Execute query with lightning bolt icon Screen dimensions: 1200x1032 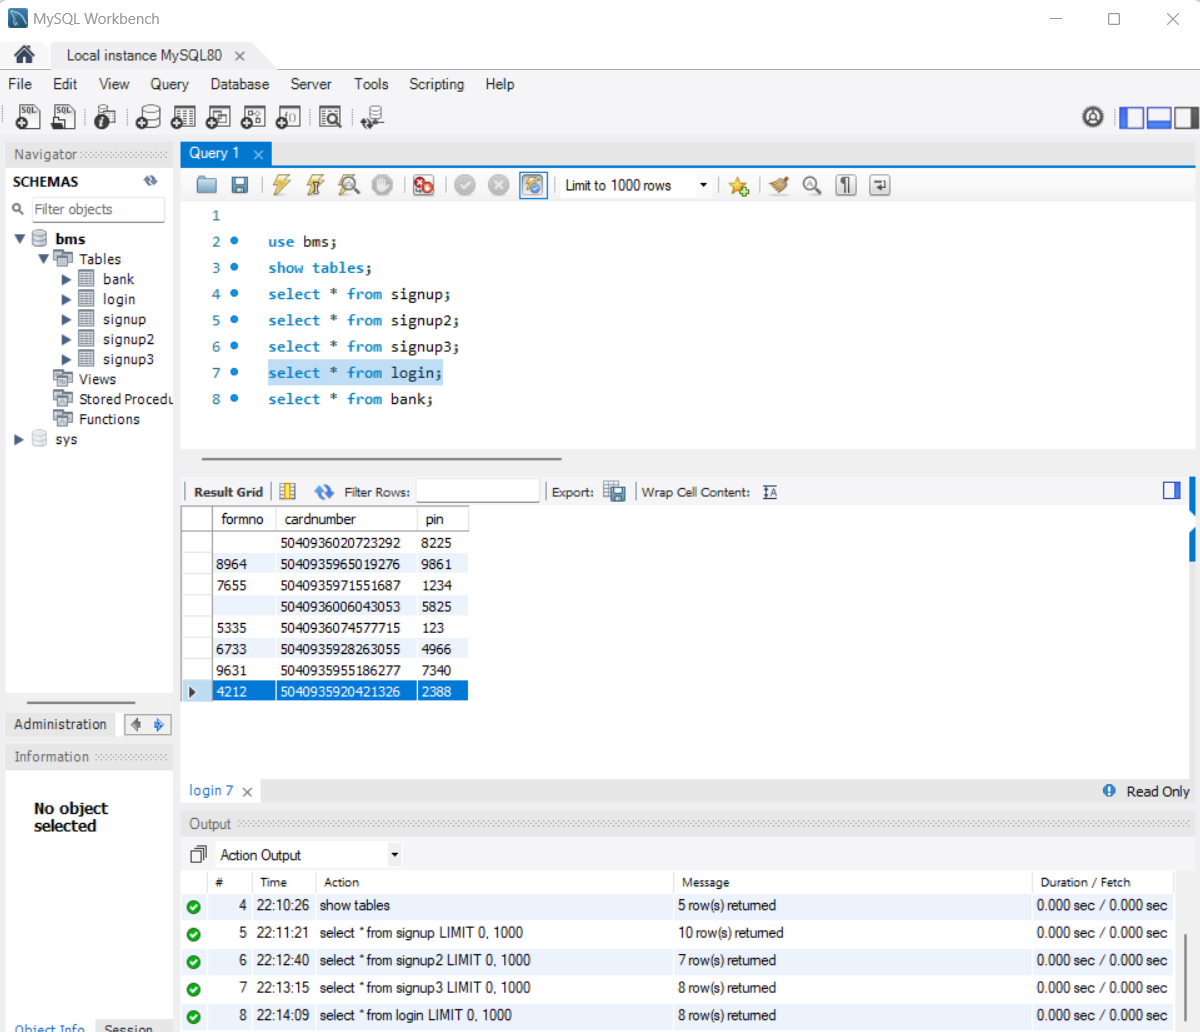(282, 185)
